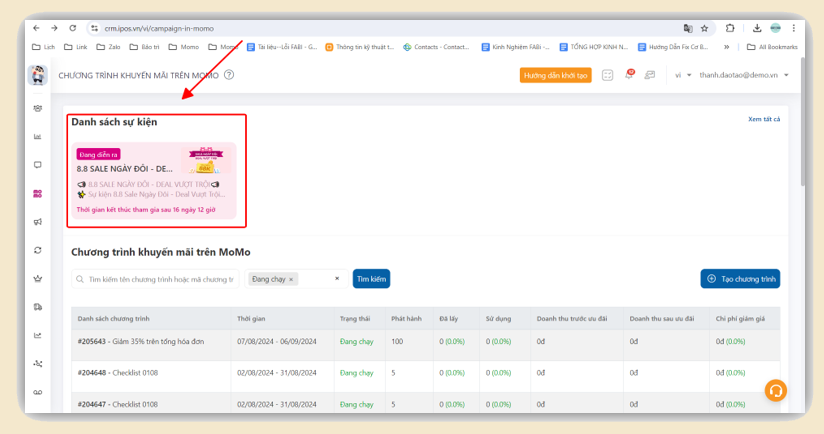
Task: Click the sync refresh icon in sidebar
Action: (x=38, y=250)
